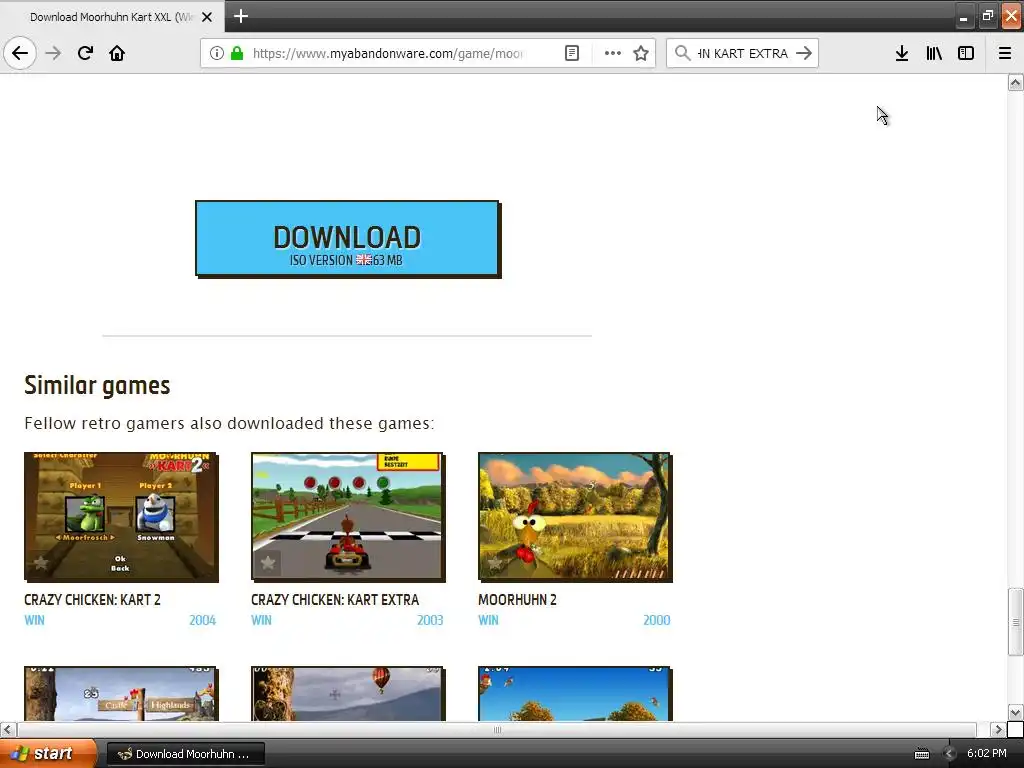Expand hidden system tray icons

point(950,754)
